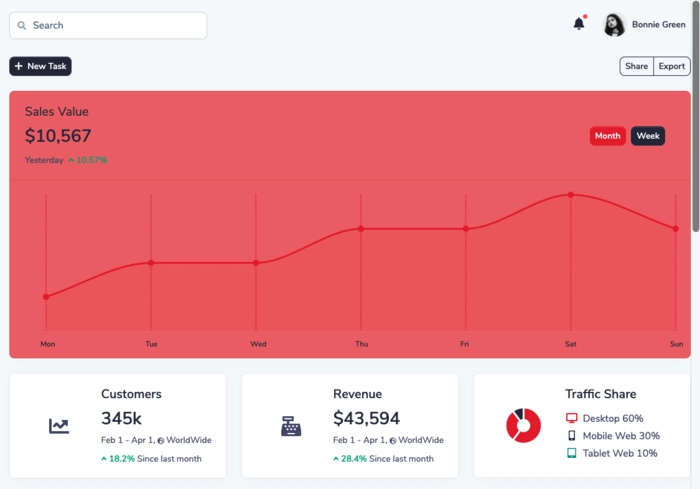Click the Tue data point on chart
This screenshot has width=700, height=489.
[151, 263]
